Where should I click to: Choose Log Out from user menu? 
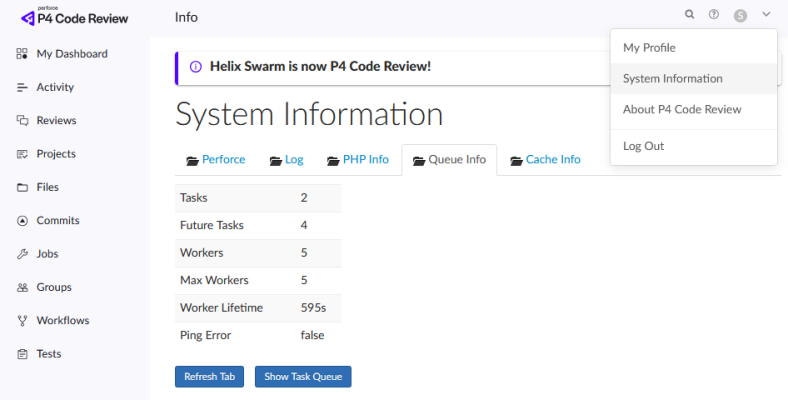[643, 146]
